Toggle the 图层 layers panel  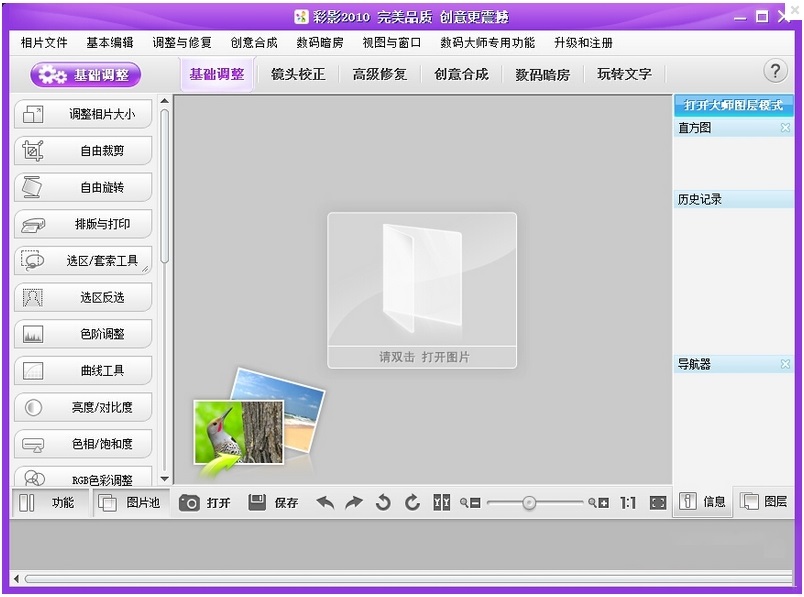[x=763, y=502]
